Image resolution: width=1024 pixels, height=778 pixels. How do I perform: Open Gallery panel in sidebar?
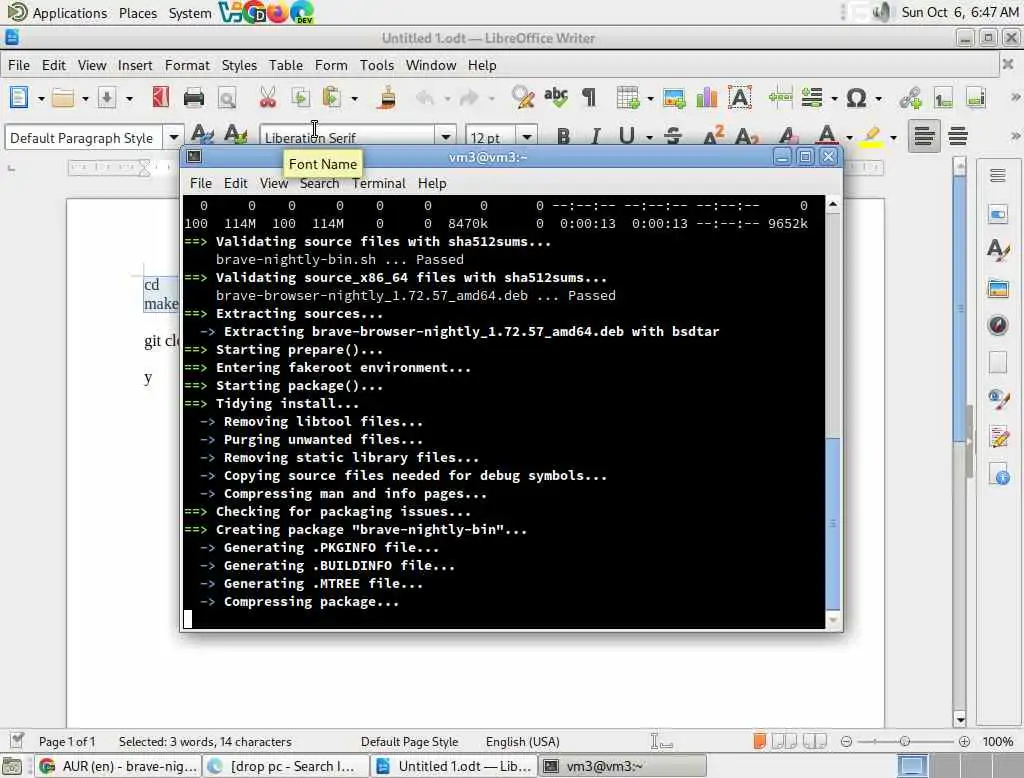pos(997,288)
